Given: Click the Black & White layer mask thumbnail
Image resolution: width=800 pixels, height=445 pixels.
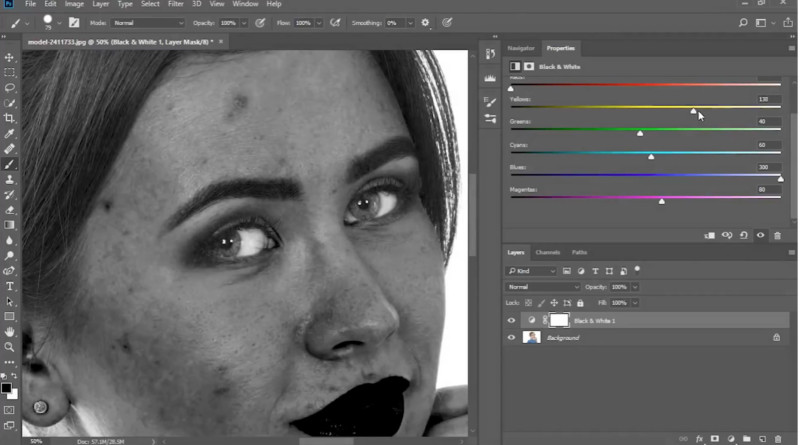Looking at the screenshot, I should (x=559, y=320).
